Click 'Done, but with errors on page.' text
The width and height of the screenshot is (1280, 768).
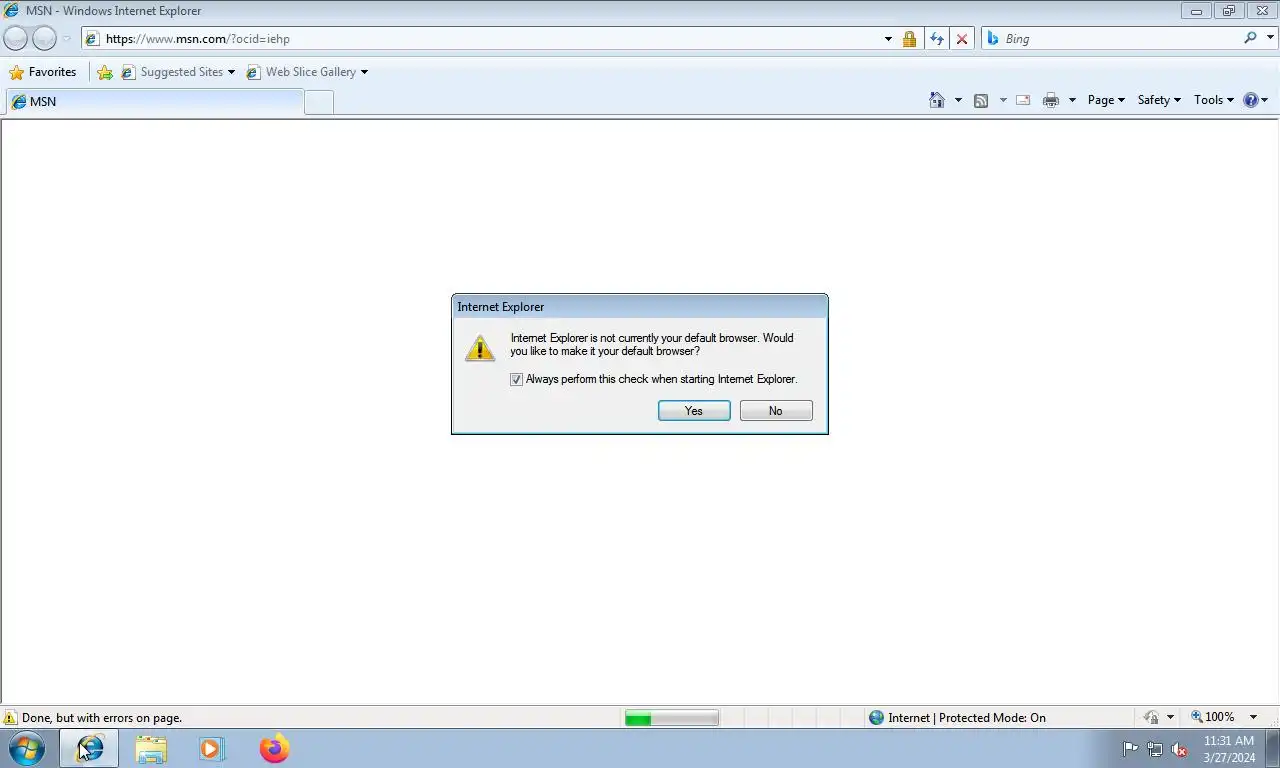(102, 718)
